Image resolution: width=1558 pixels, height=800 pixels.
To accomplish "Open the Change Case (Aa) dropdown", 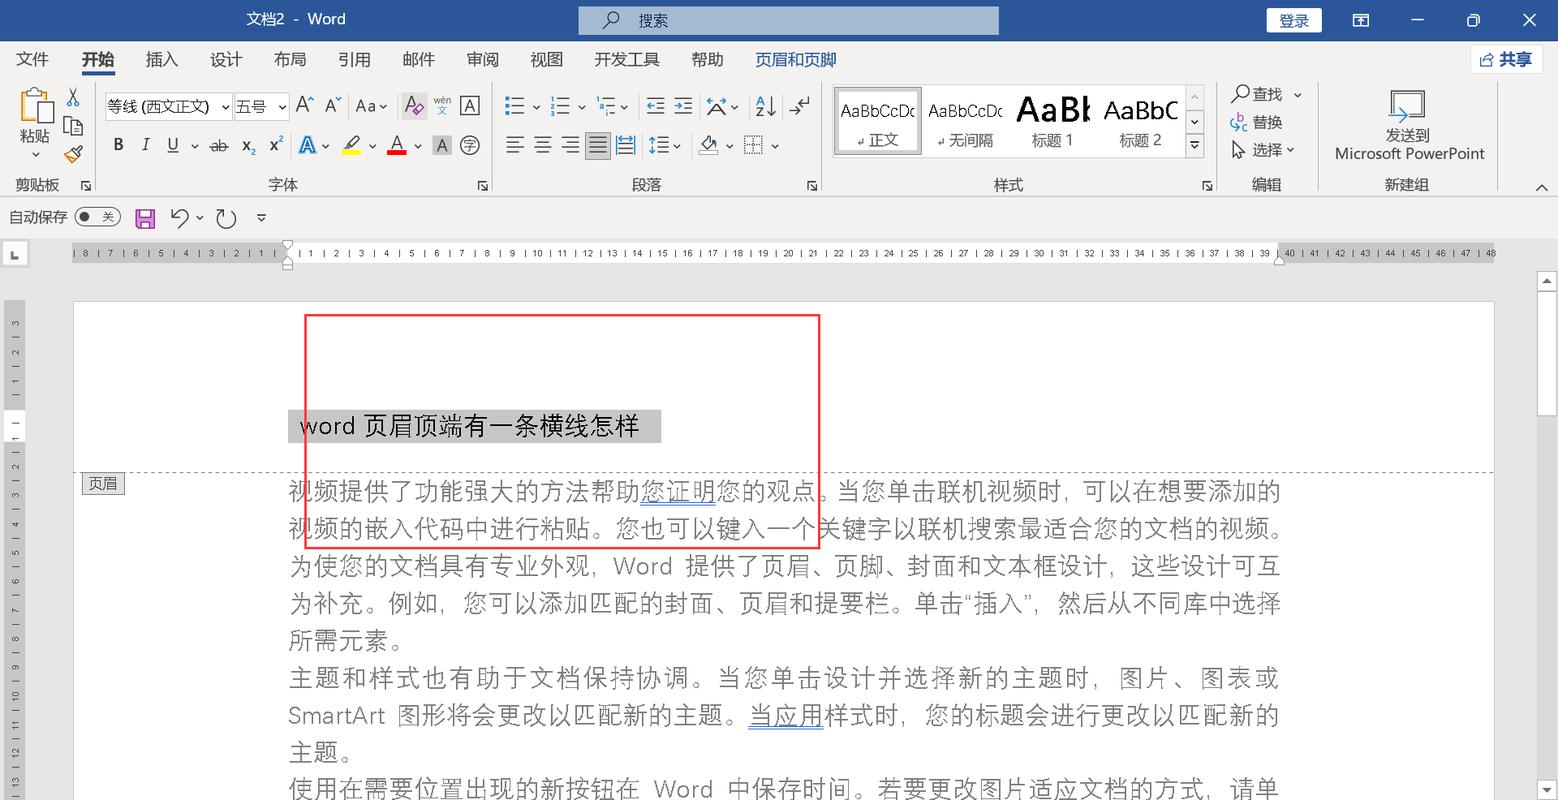I will [x=371, y=105].
